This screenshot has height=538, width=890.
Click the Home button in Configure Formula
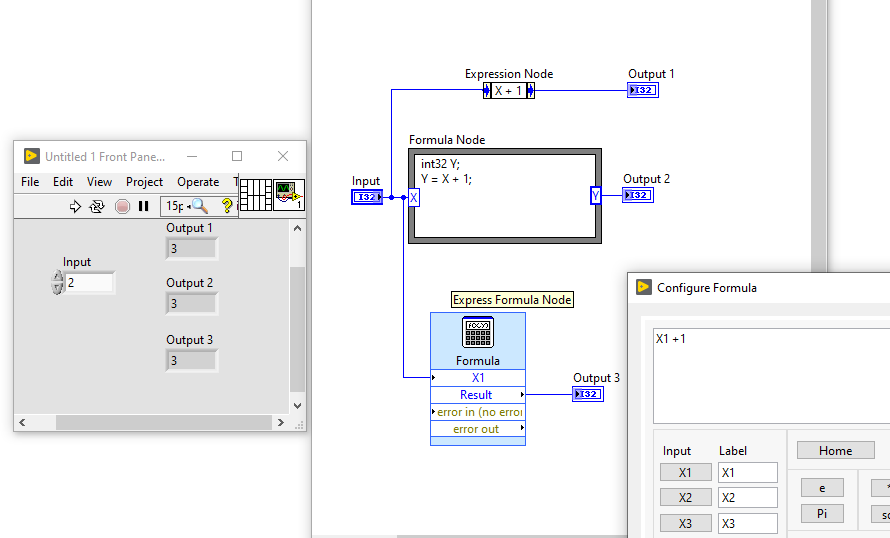click(x=835, y=451)
